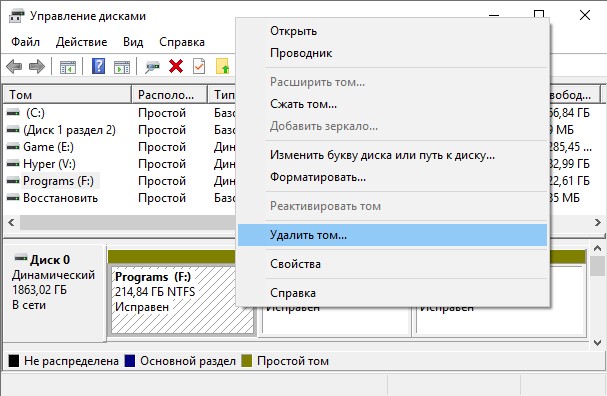Click Простой cell in Game (E:) row
607x396 pixels.
[x=162, y=147]
